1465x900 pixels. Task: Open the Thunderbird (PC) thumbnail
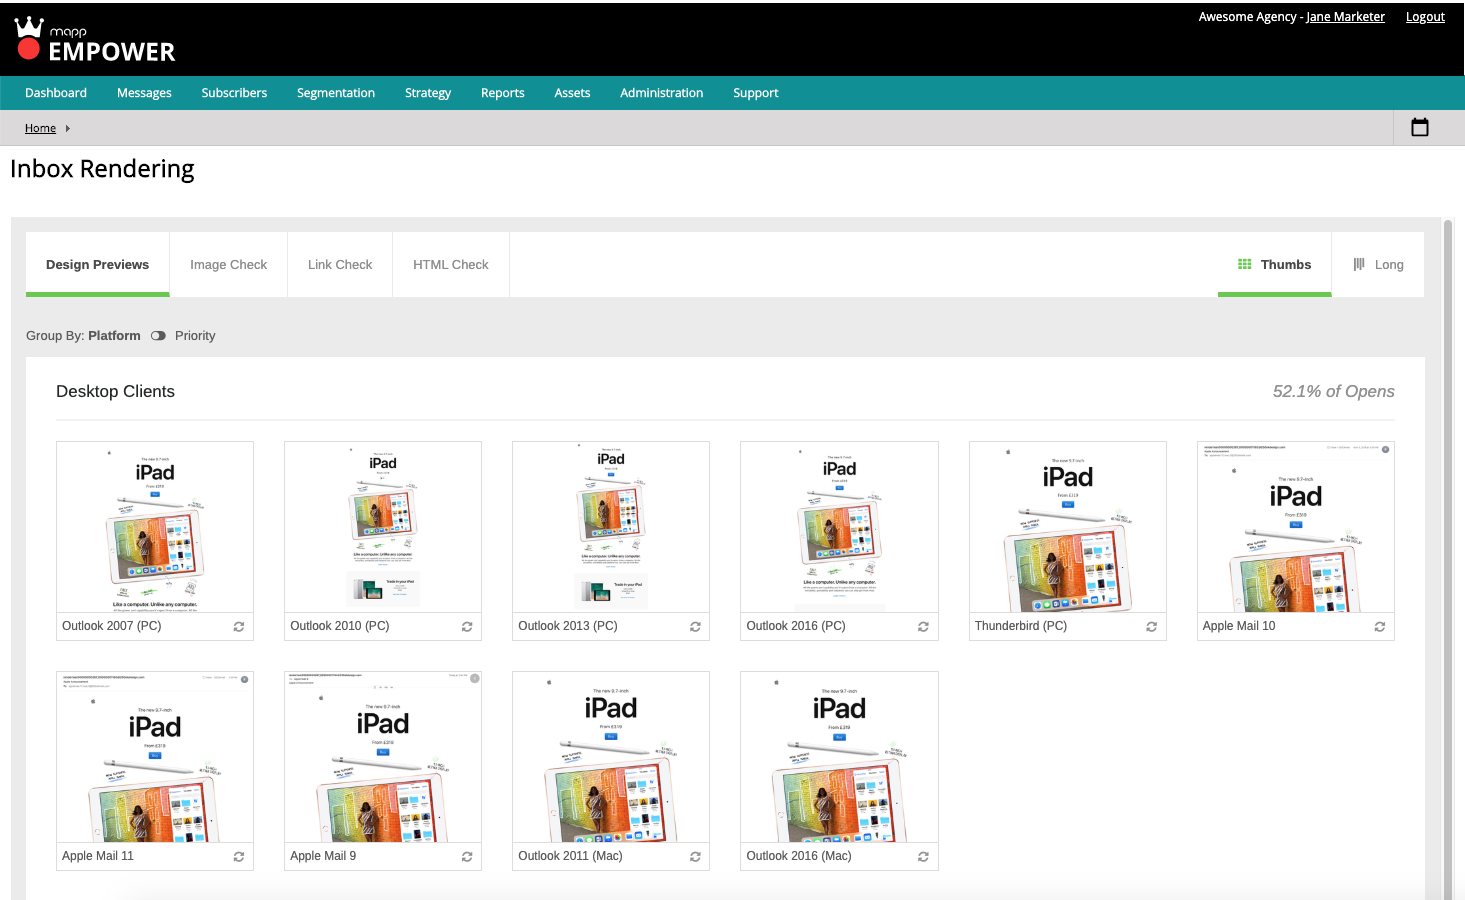coord(1068,527)
